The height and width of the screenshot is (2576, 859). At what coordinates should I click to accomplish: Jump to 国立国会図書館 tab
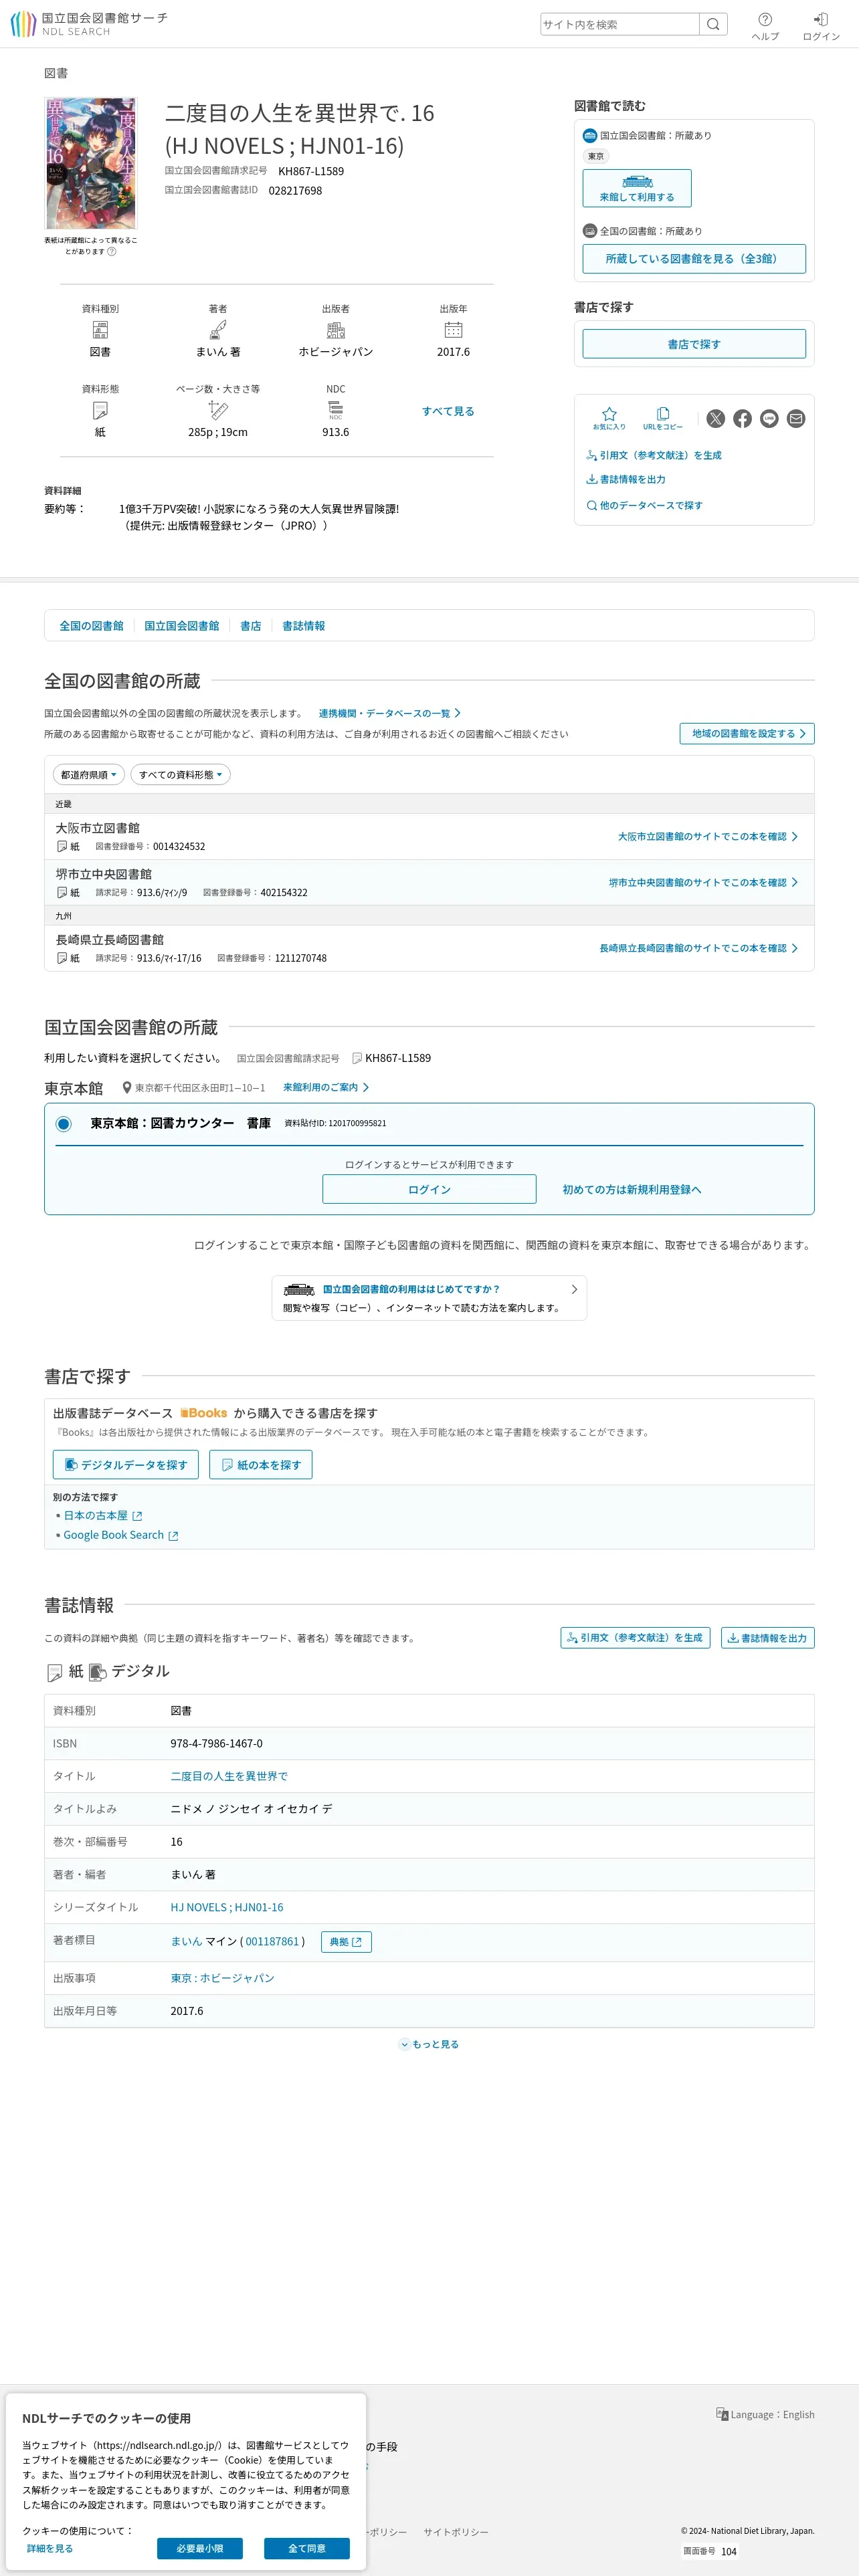point(182,626)
